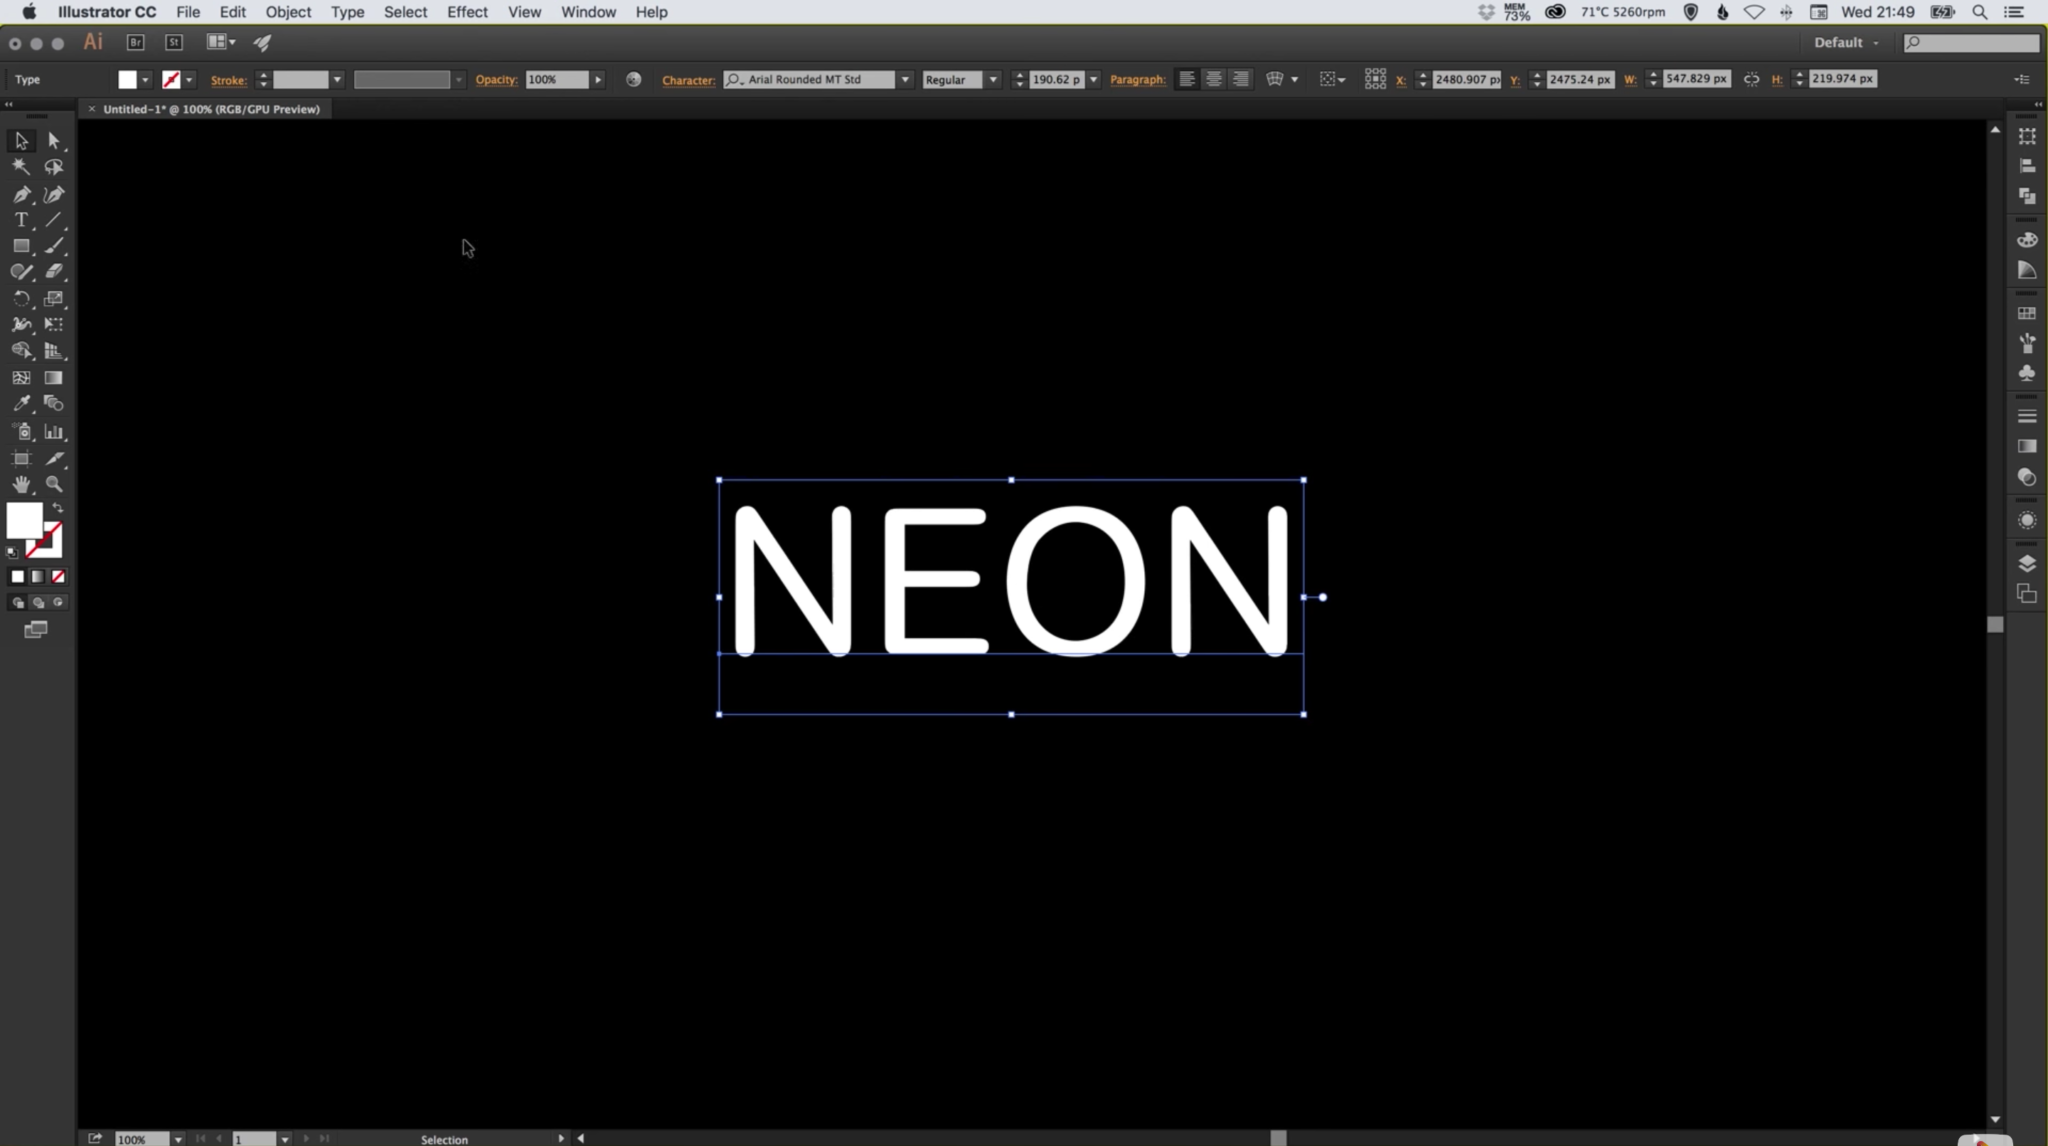
Task: Select the Eraser tool
Action: coord(54,272)
